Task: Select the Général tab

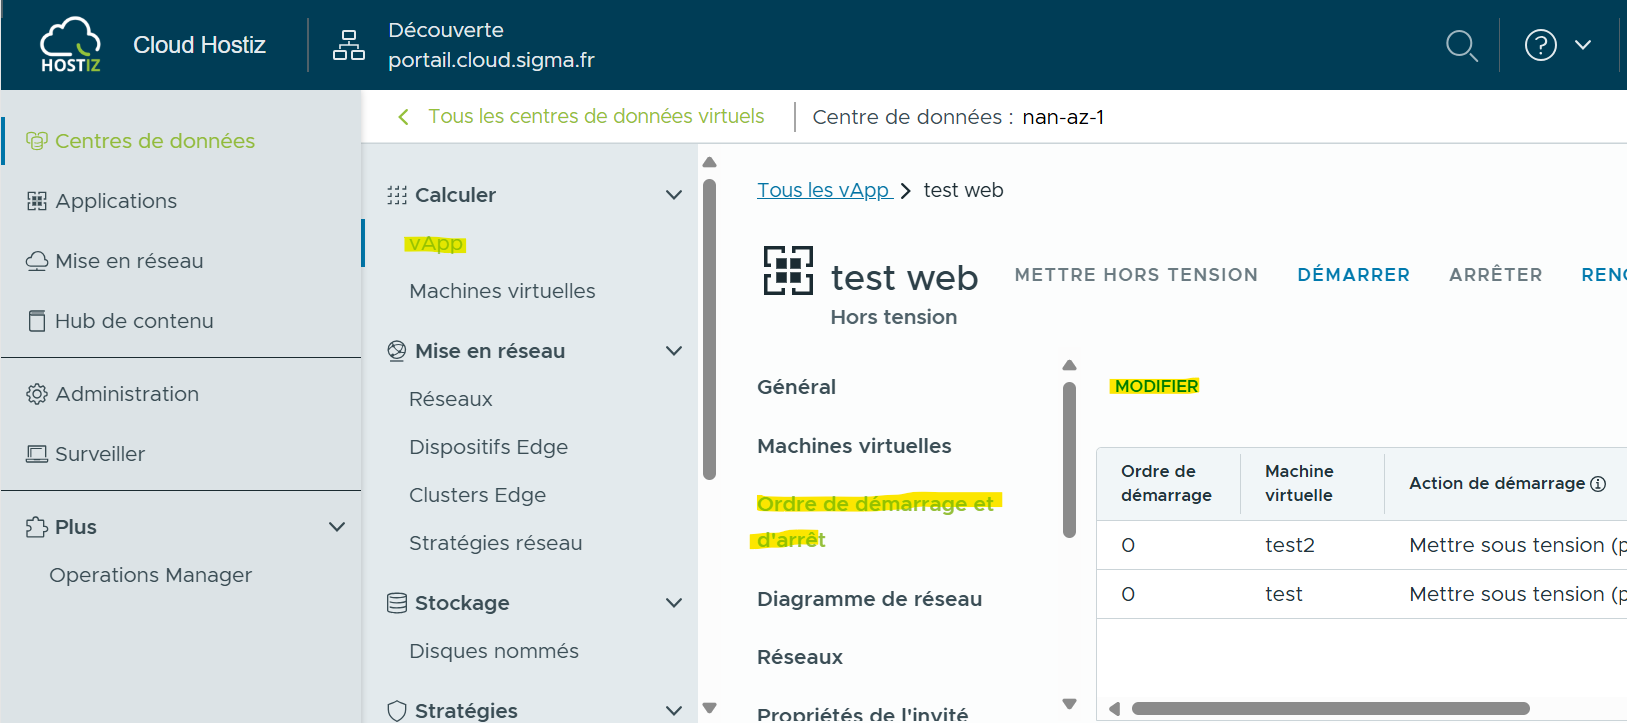Action: (x=796, y=387)
